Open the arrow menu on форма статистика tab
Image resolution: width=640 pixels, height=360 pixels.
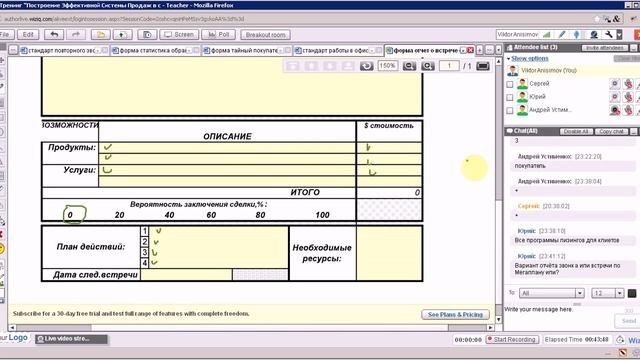point(189,50)
